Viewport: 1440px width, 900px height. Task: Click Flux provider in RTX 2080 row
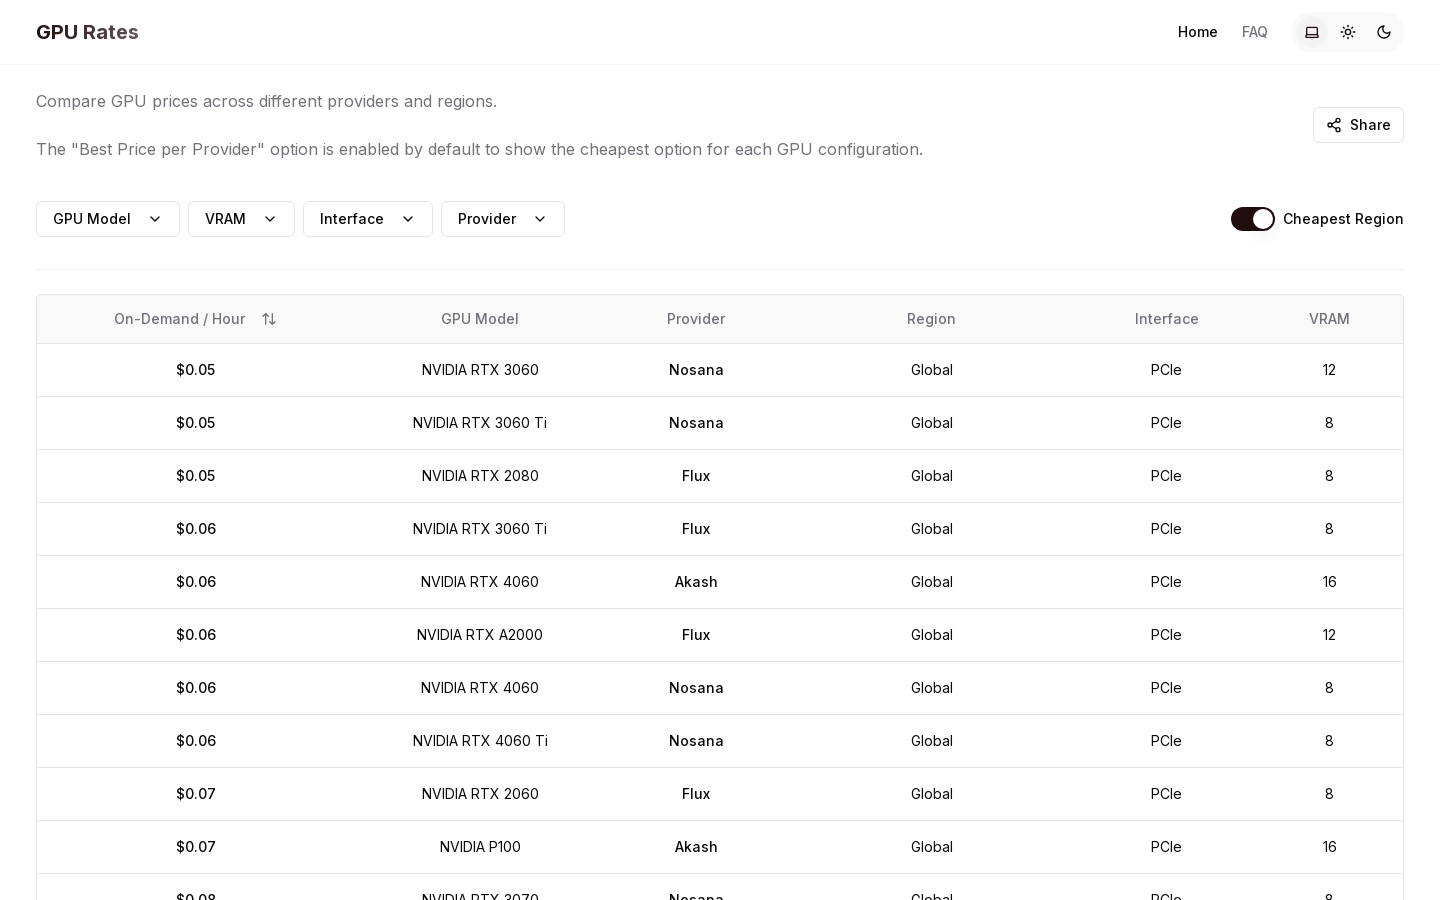(x=696, y=476)
